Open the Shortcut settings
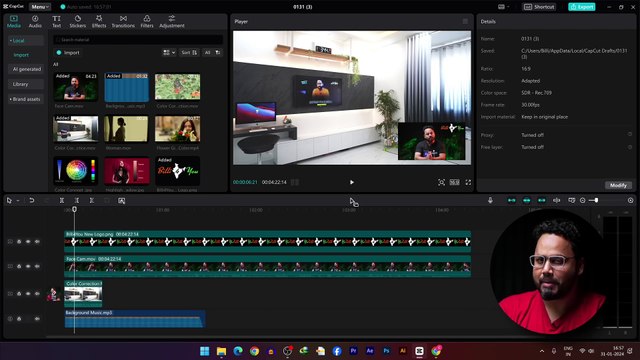This screenshot has width=640, height=360. (x=539, y=7)
